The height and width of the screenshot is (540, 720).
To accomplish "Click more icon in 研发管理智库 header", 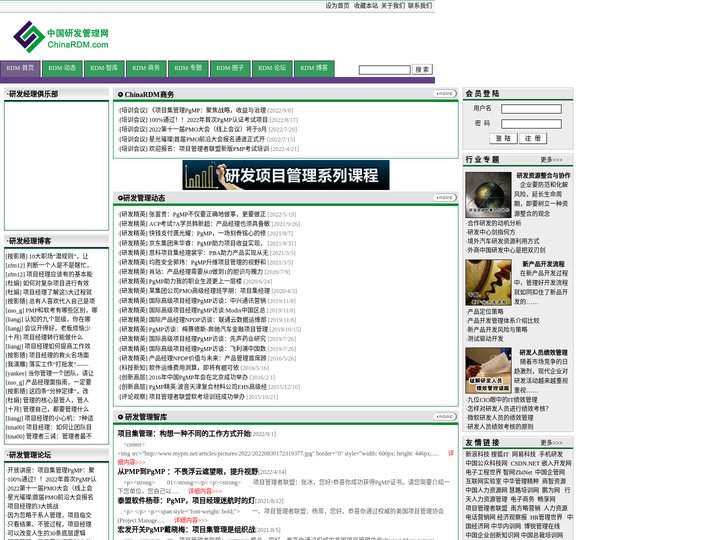I will click(444, 416).
